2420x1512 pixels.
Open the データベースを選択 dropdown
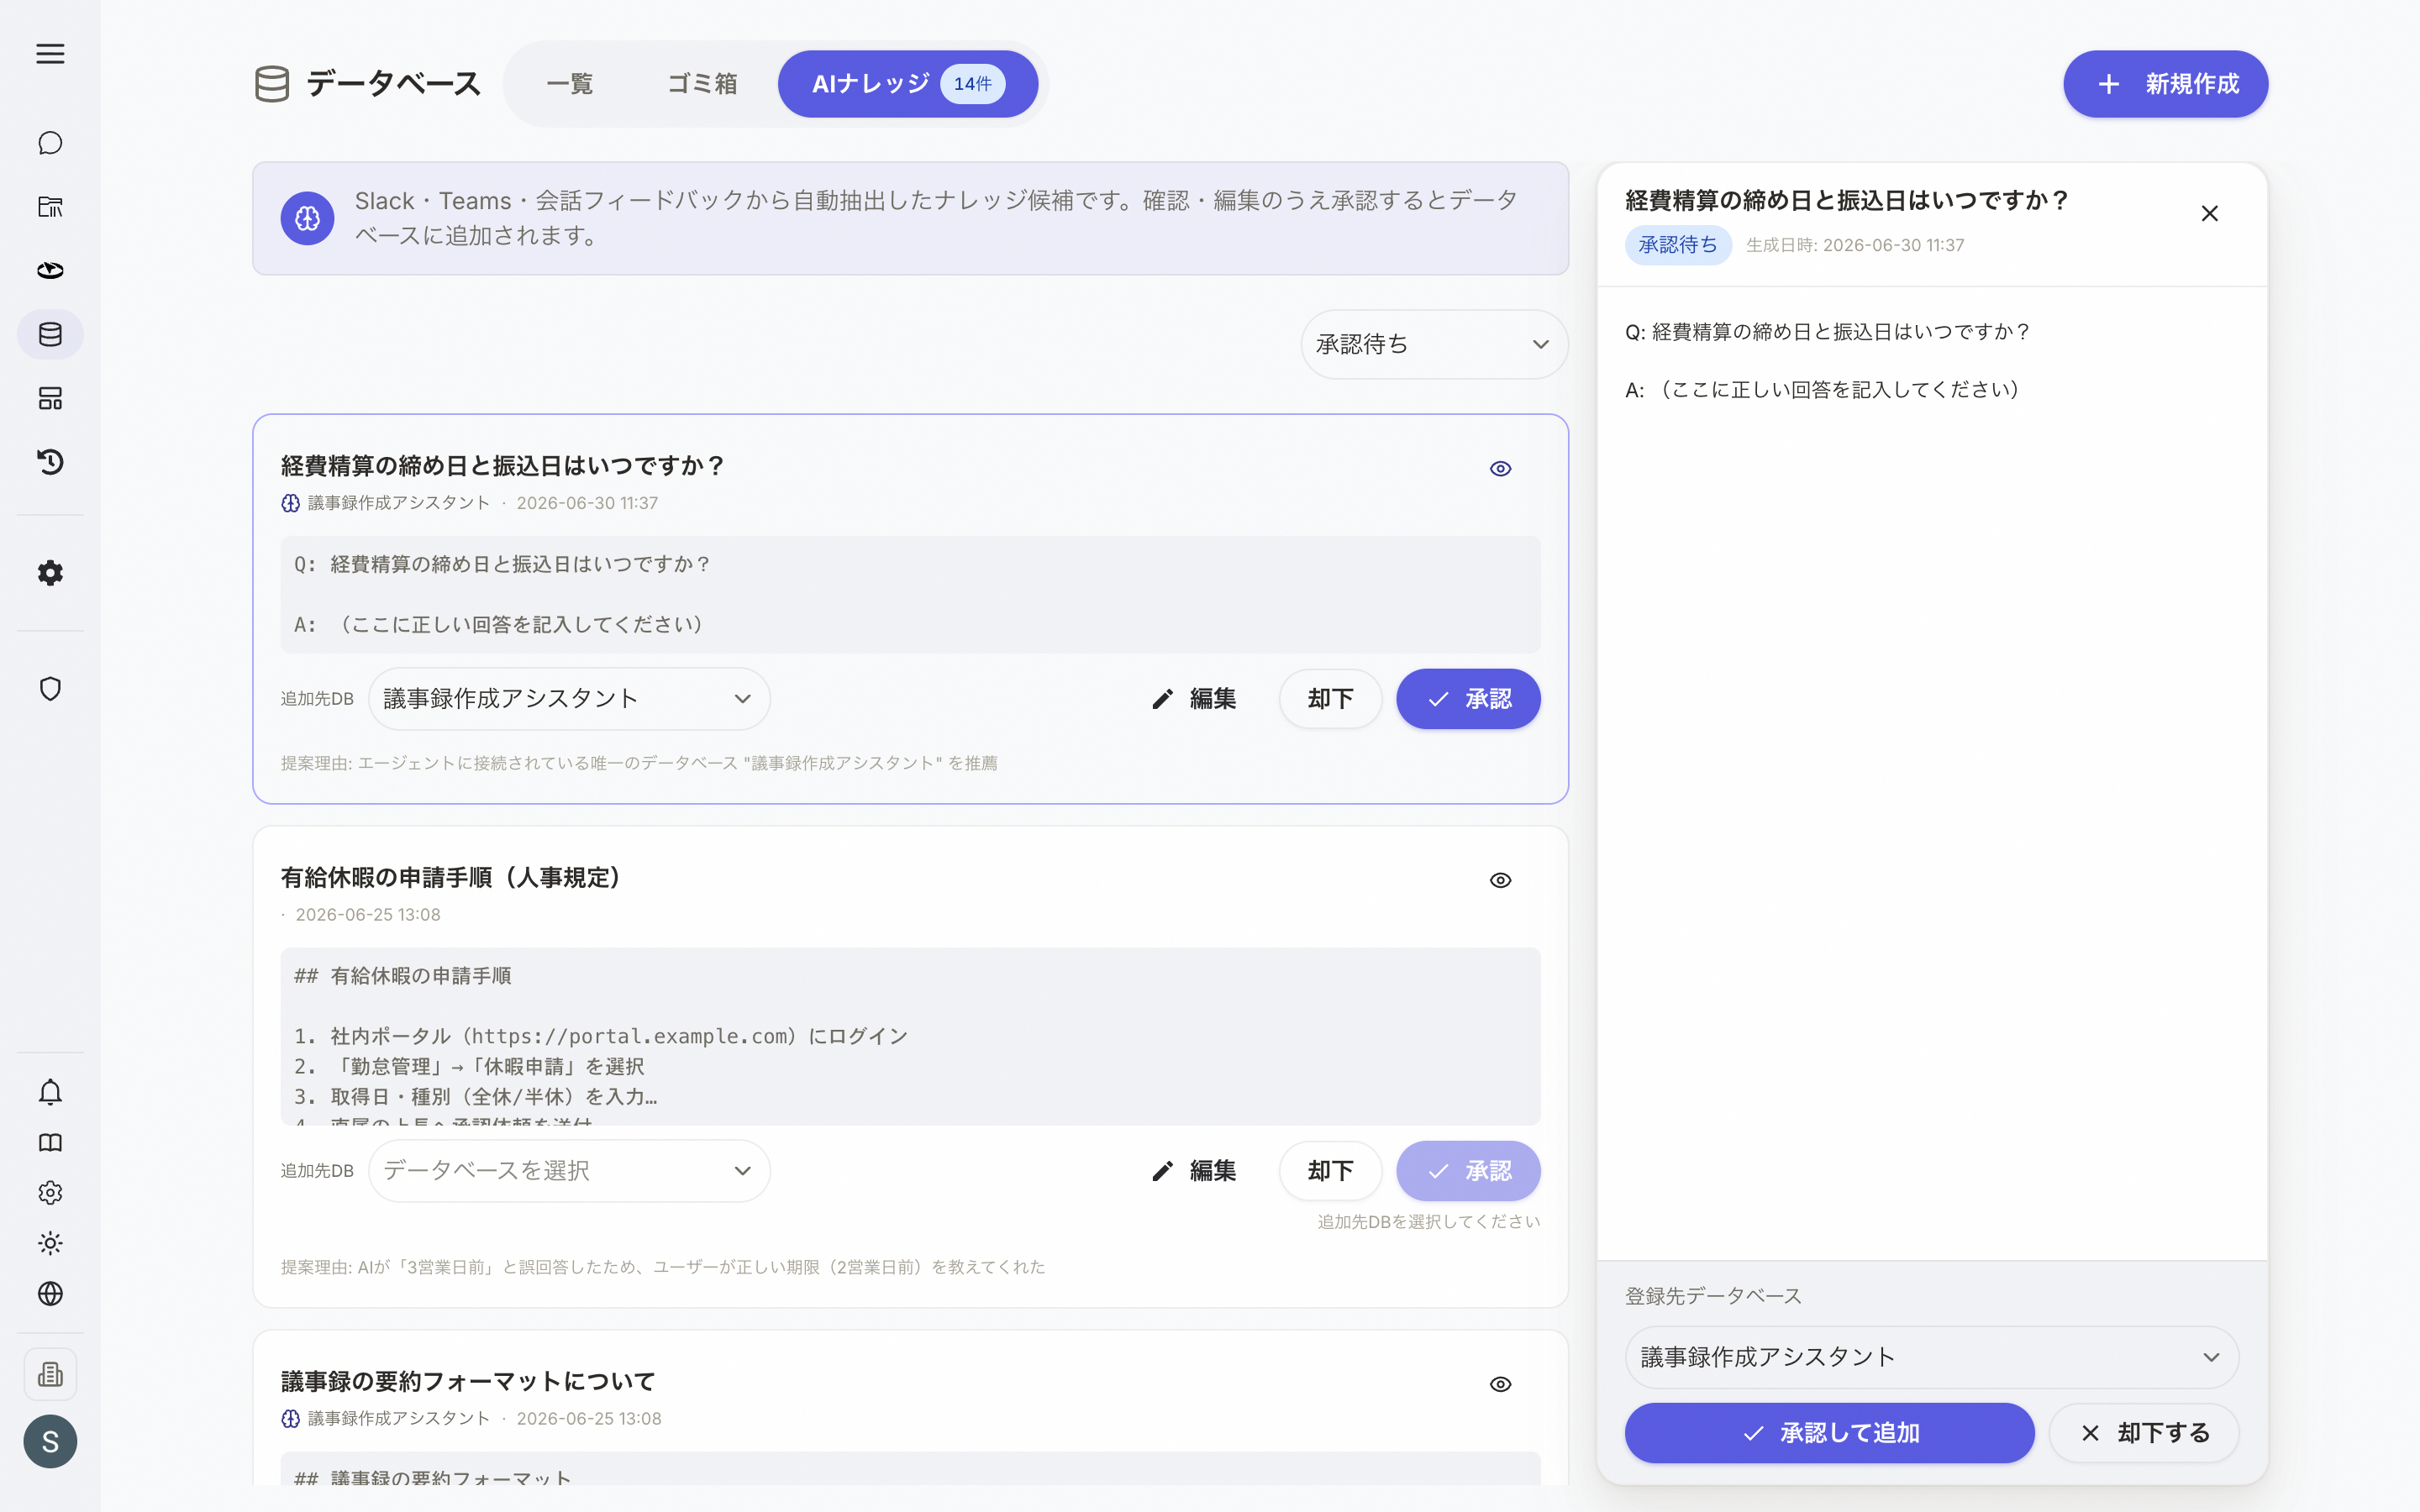click(x=569, y=1171)
